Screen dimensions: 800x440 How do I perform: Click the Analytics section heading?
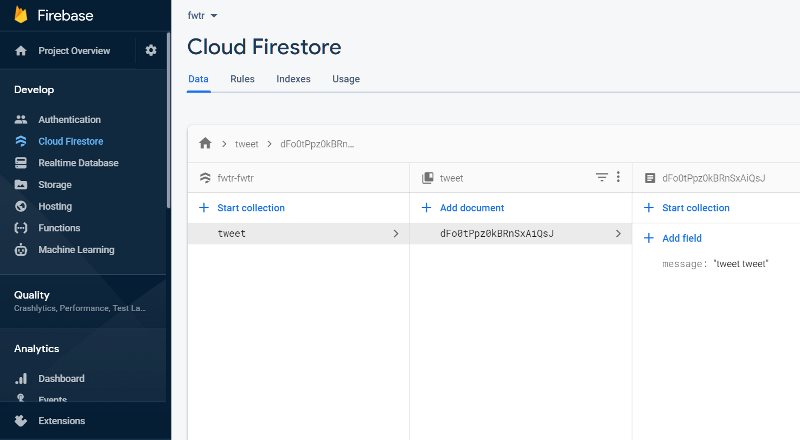click(x=37, y=349)
